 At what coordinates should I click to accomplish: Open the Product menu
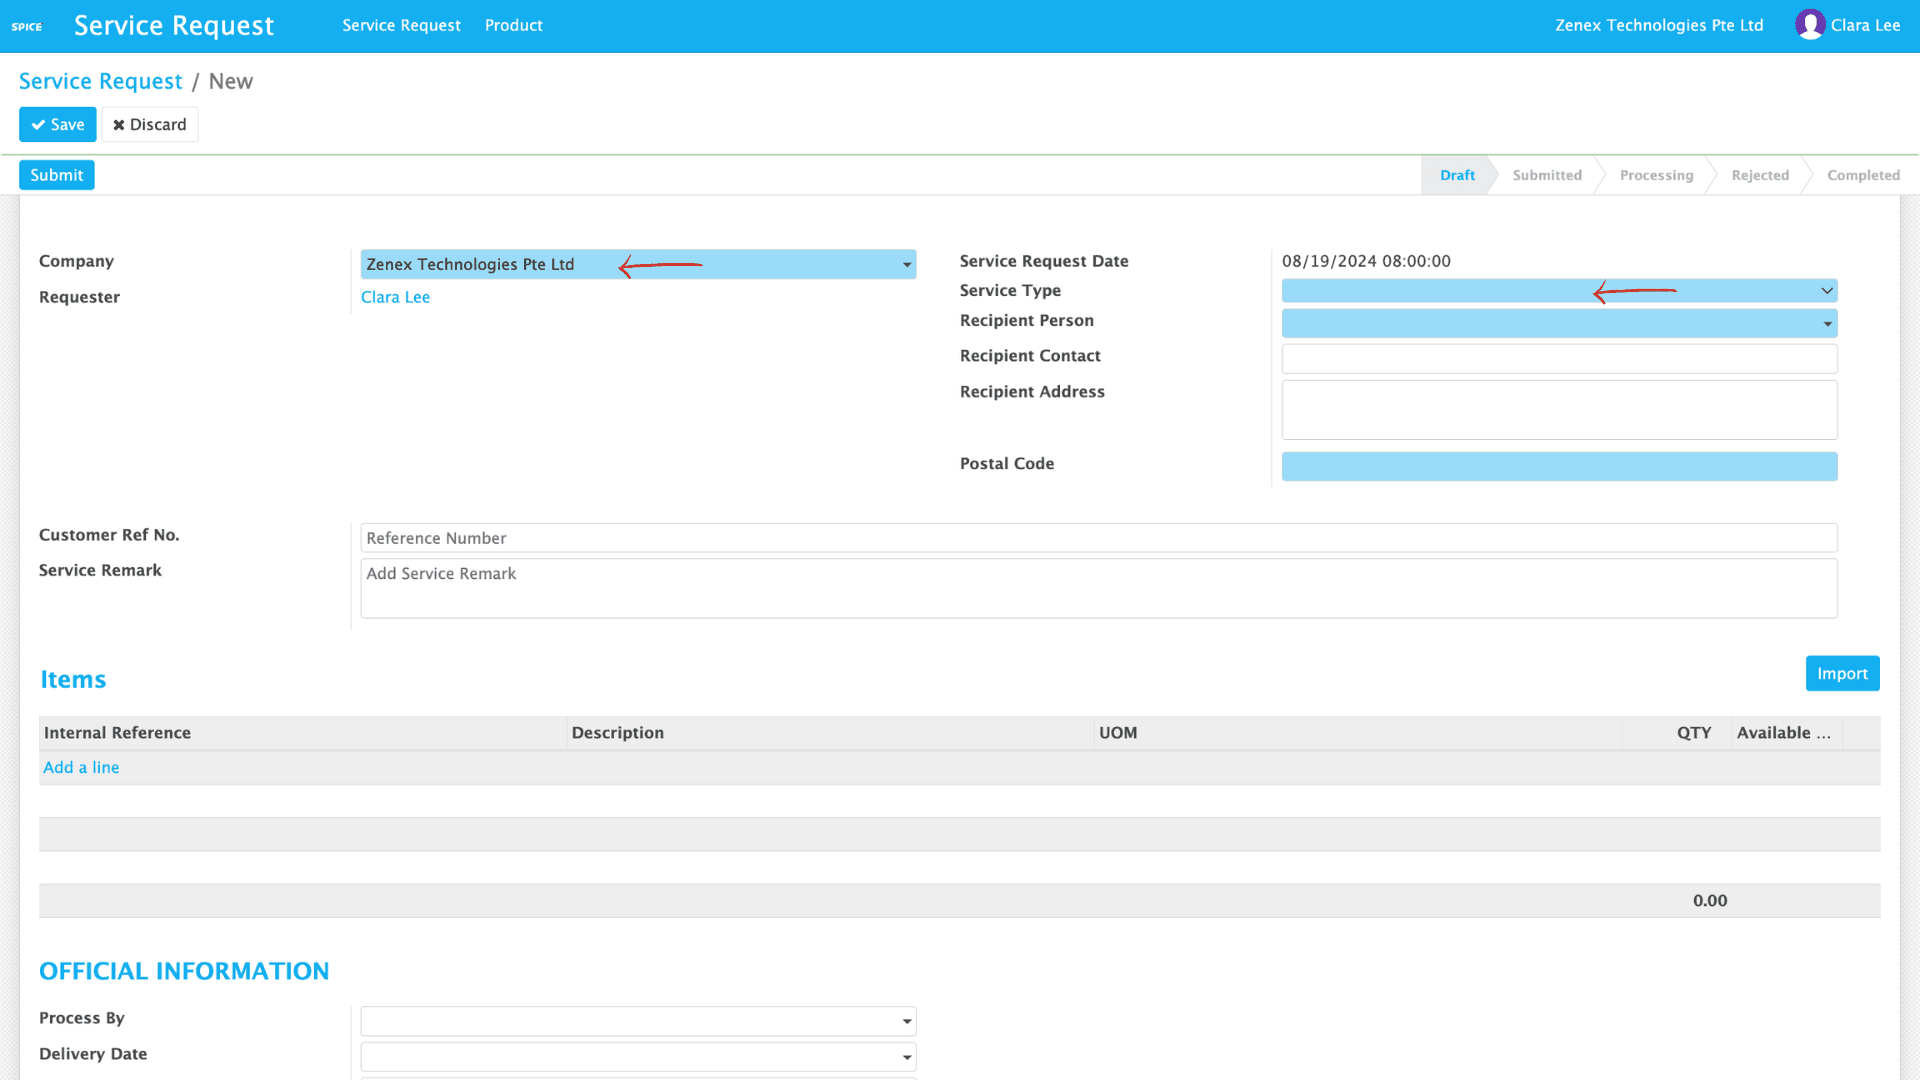pos(513,25)
